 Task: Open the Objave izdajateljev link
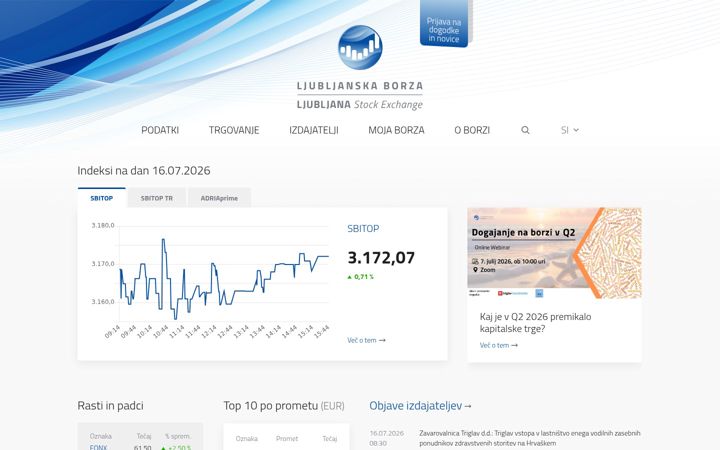420,405
